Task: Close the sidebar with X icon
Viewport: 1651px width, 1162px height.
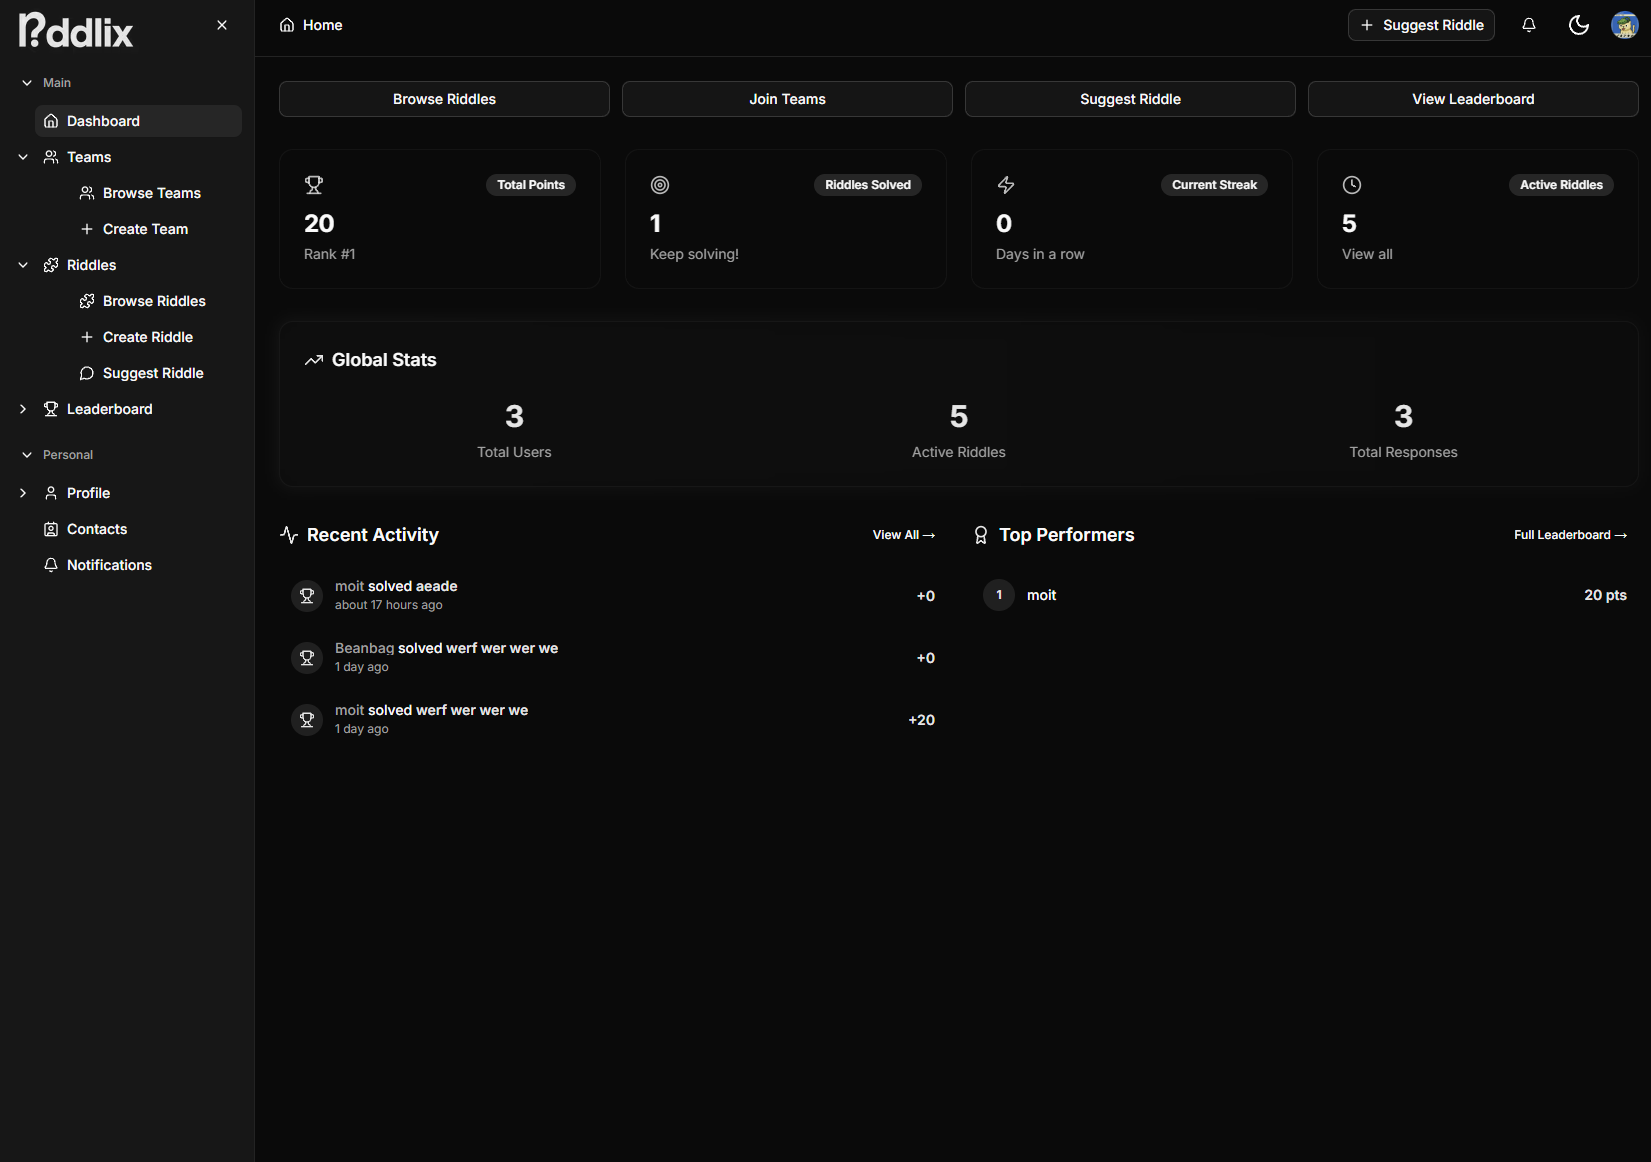Action: pos(222,25)
